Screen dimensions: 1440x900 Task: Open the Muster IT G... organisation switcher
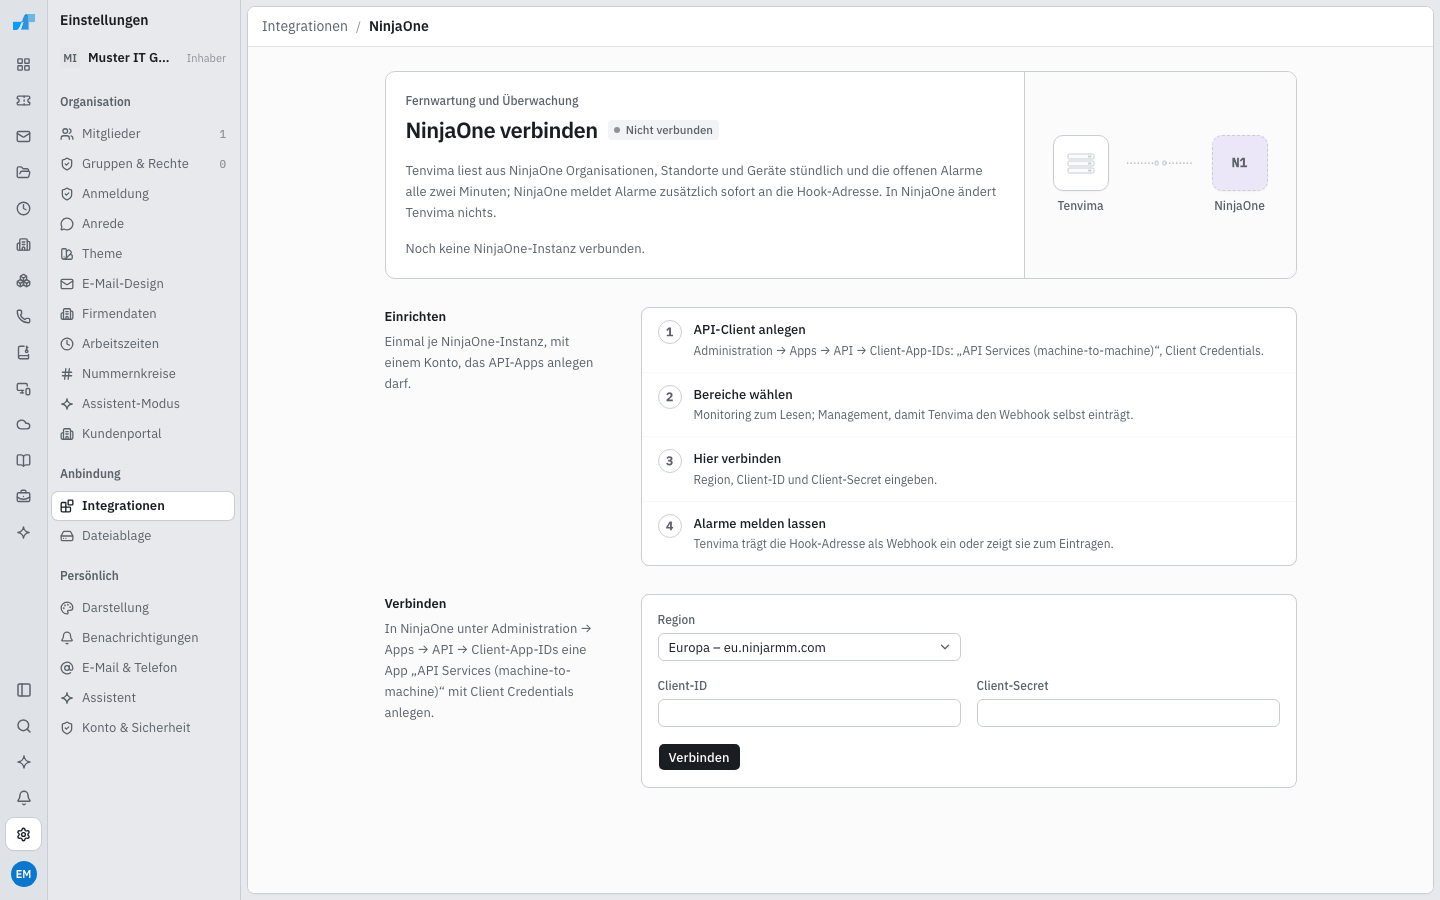(x=144, y=58)
